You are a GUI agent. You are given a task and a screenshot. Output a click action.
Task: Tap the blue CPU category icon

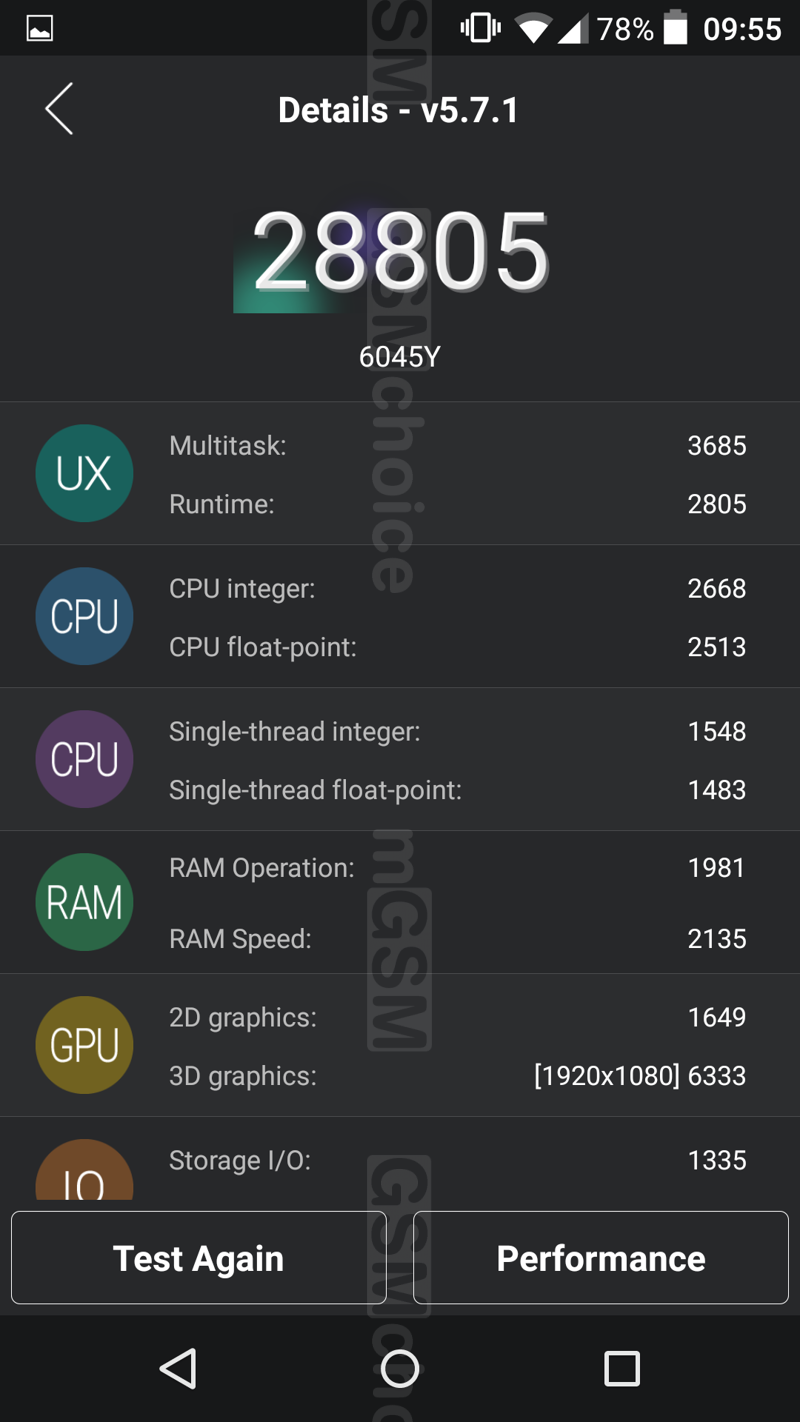coord(84,616)
